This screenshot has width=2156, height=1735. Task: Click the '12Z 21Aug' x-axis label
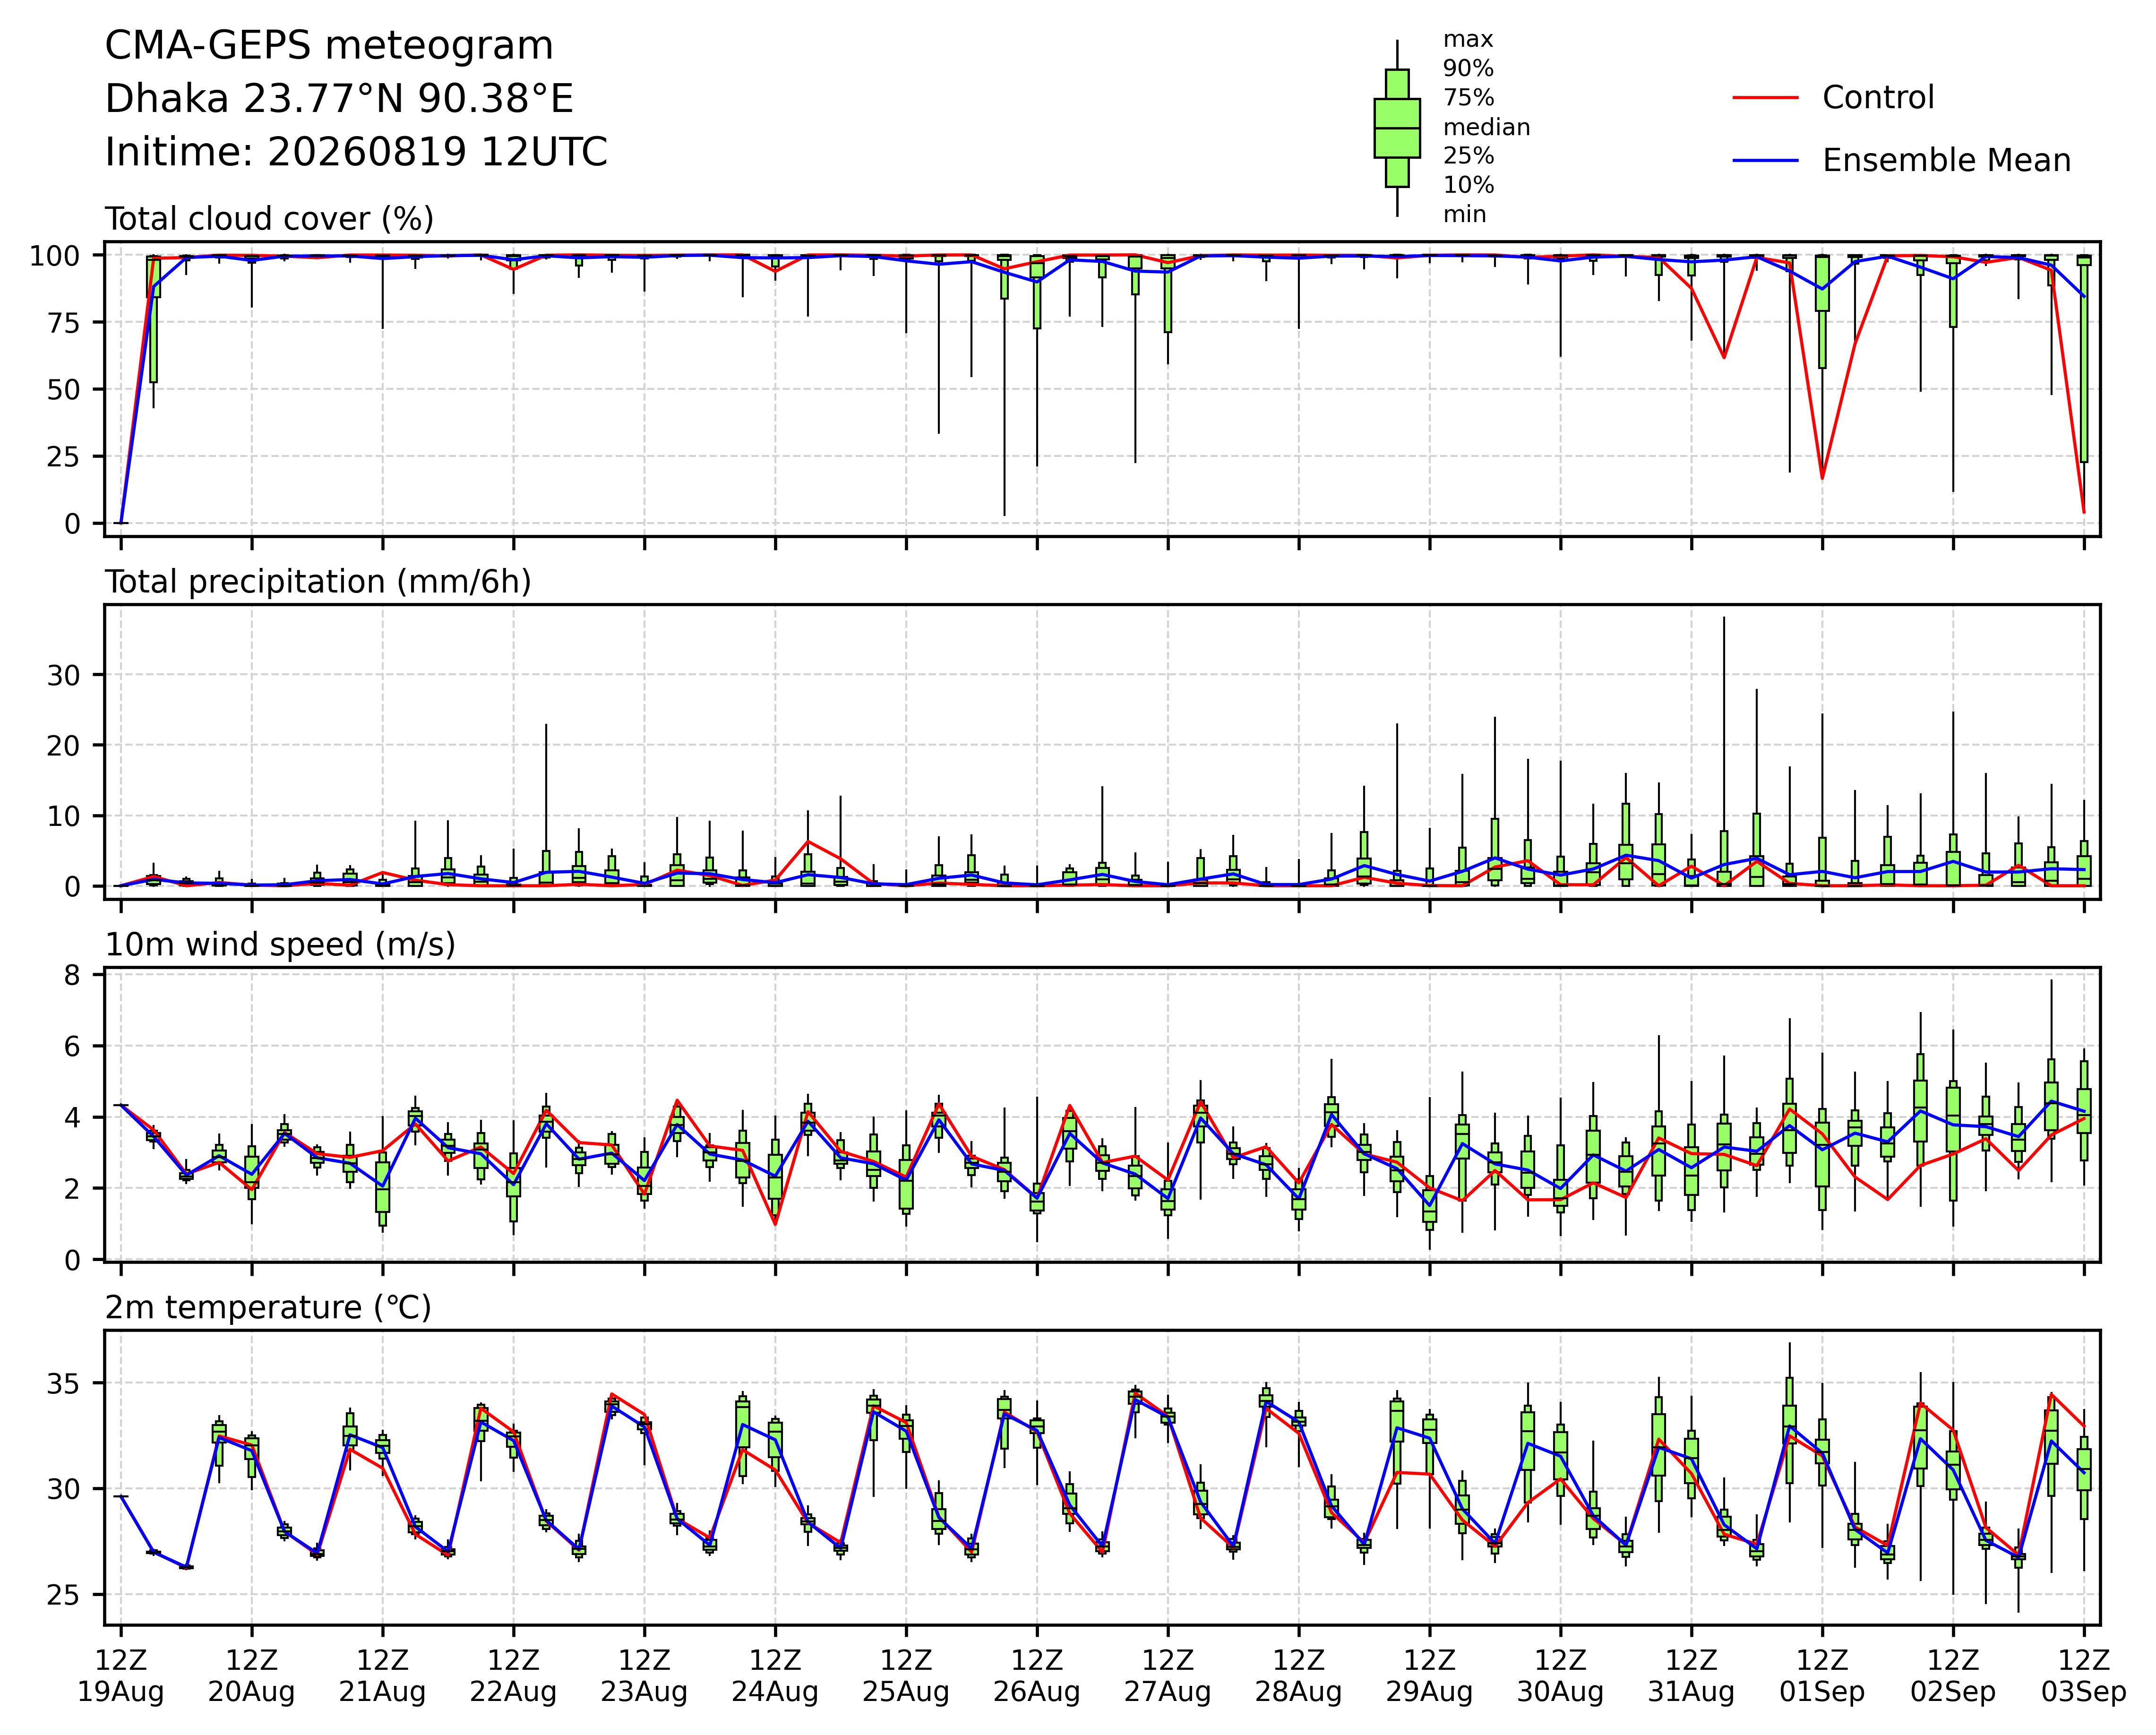pyautogui.click(x=382, y=1676)
